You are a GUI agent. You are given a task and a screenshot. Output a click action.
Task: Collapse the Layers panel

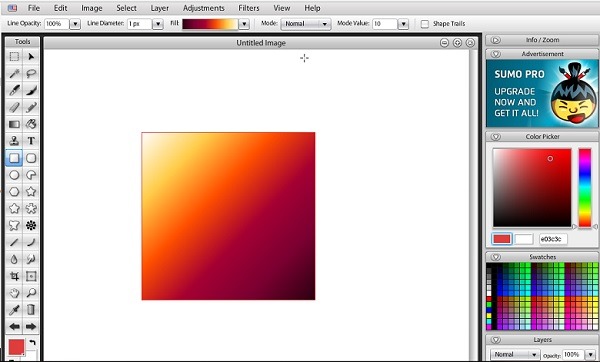(x=496, y=340)
